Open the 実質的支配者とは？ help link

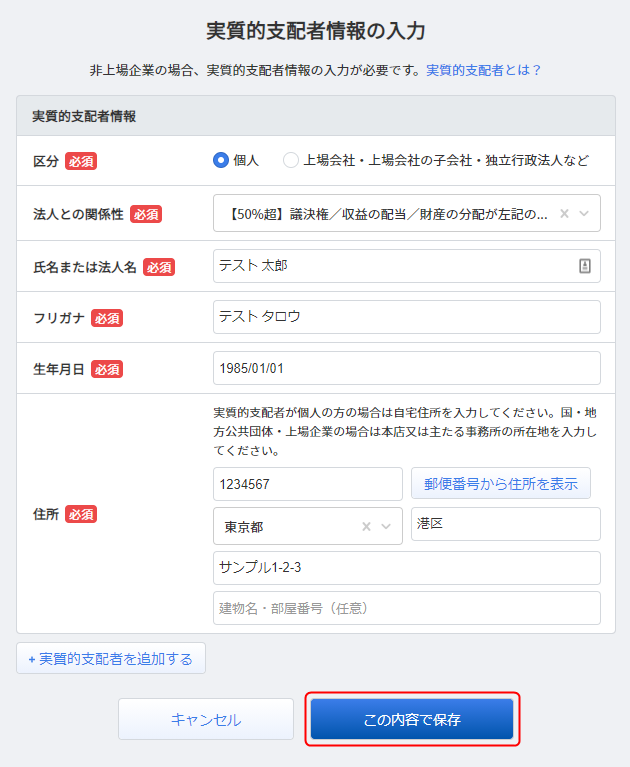tap(483, 70)
